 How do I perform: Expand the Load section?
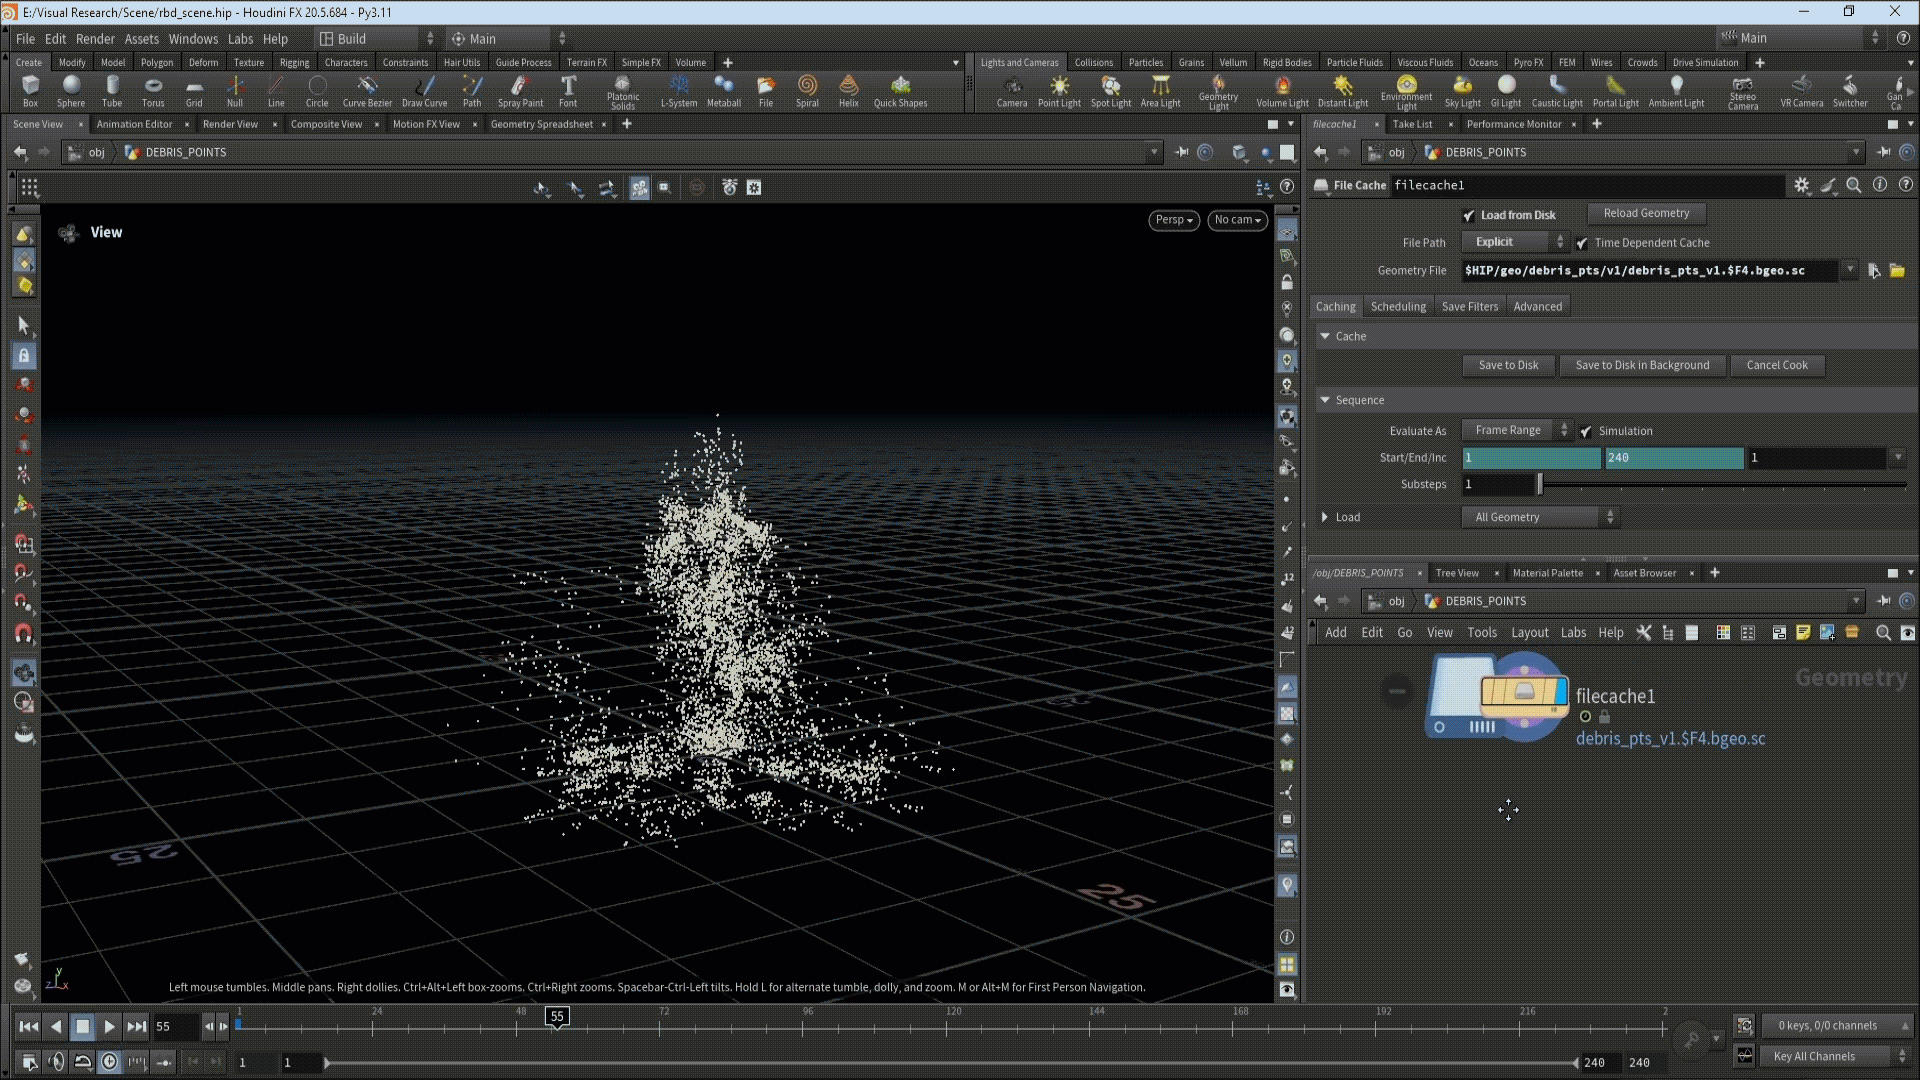[1325, 517]
